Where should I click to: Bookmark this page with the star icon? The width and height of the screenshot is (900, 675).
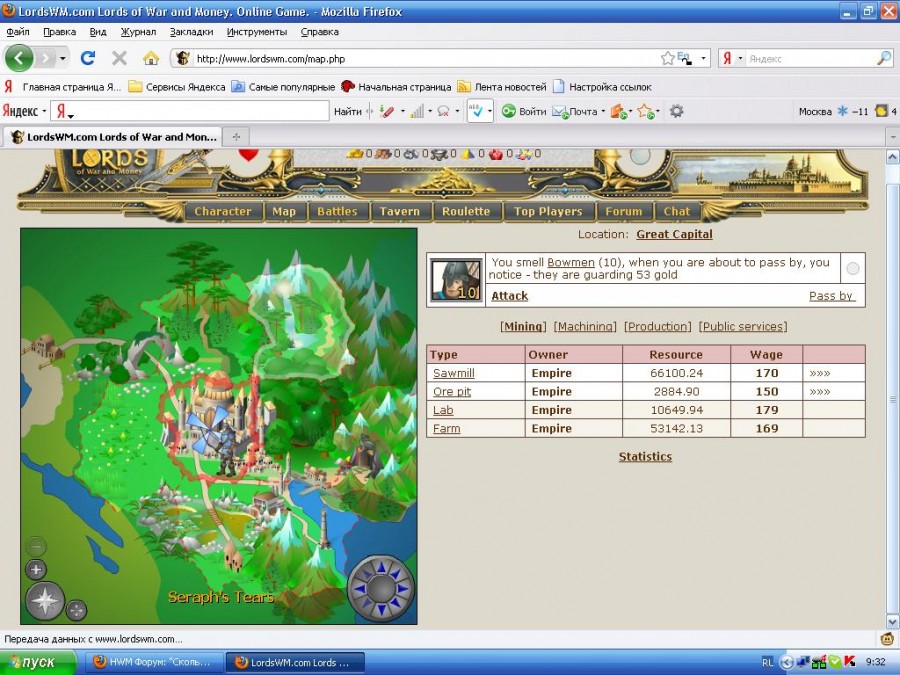(667, 58)
